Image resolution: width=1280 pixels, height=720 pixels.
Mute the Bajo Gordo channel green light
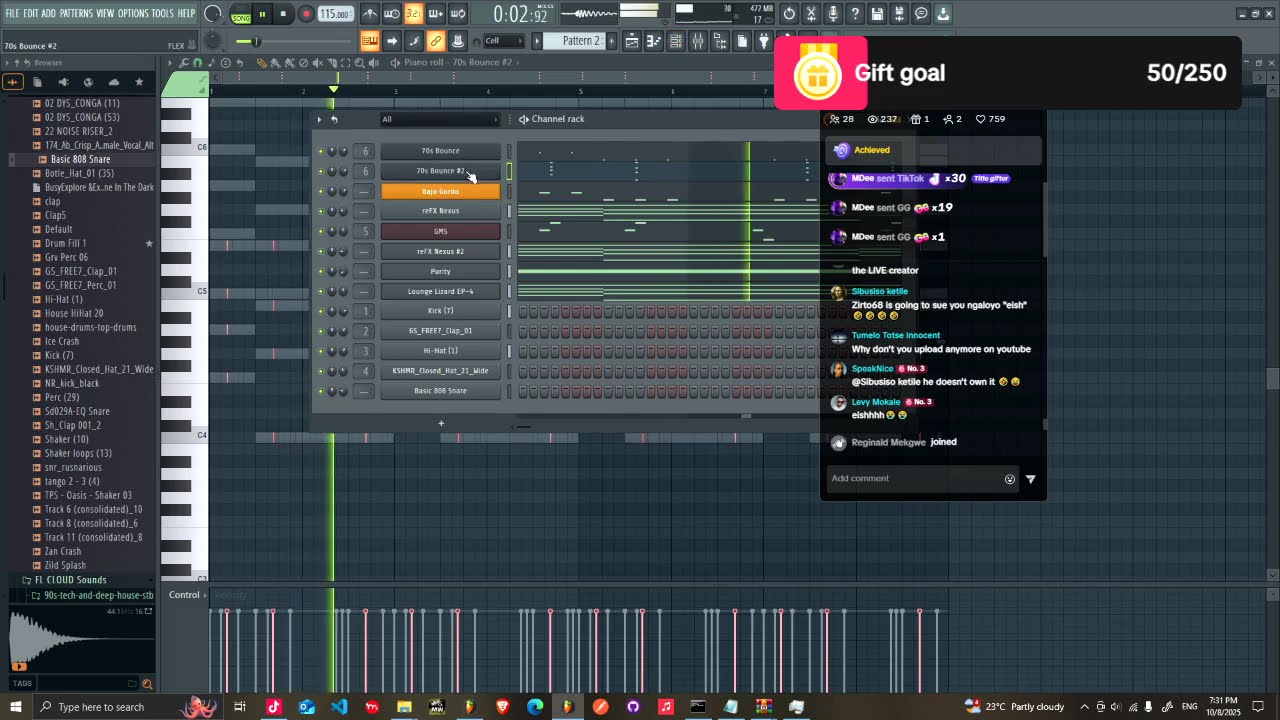coord(321,191)
